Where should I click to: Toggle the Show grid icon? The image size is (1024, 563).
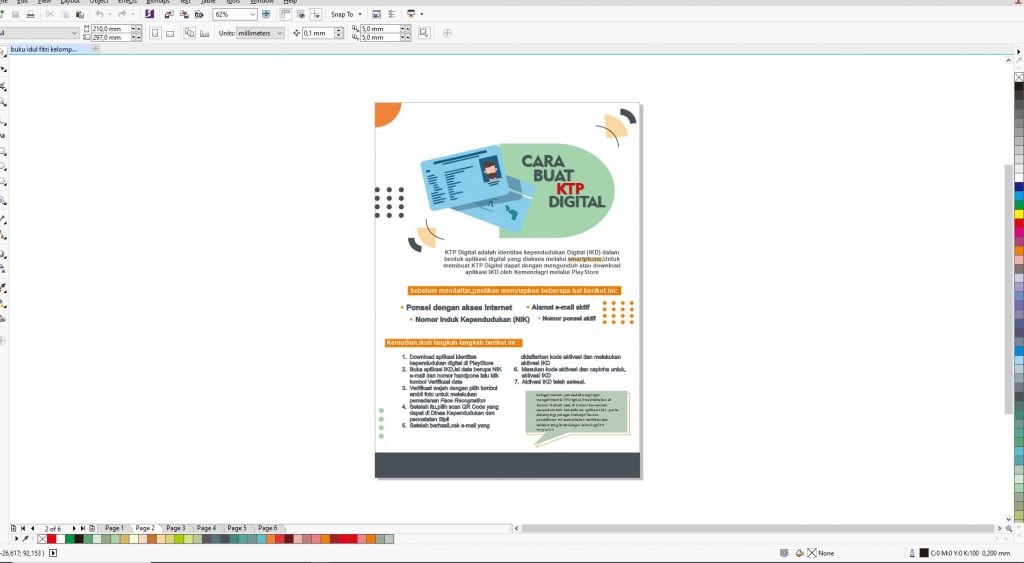pos(300,14)
